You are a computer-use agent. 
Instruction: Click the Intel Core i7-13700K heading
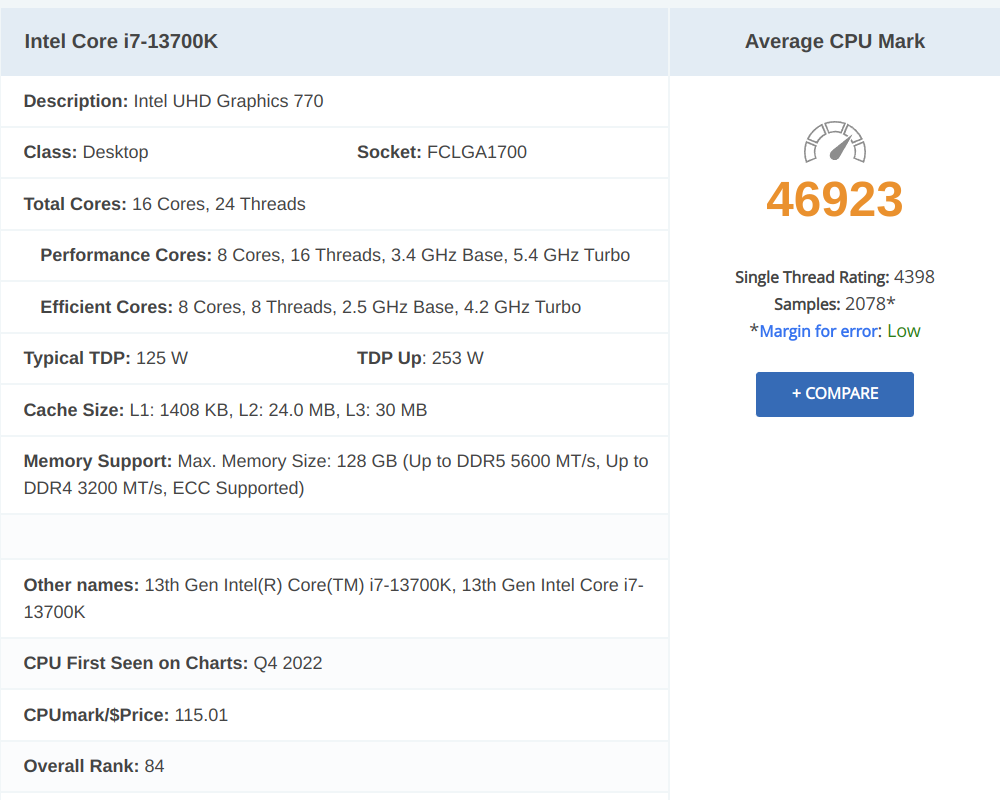(121, 41)
